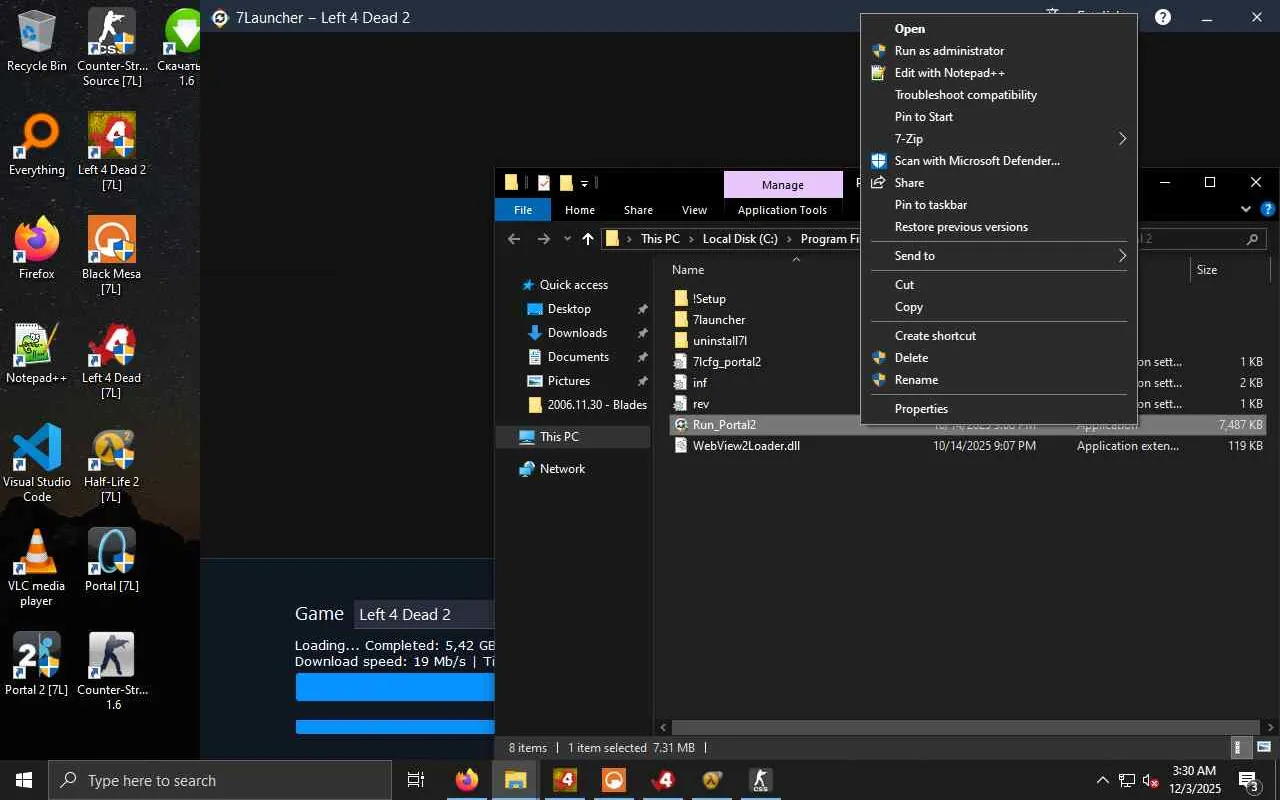
Task: Select Downloads in Quick access
Action: point(577,333)
